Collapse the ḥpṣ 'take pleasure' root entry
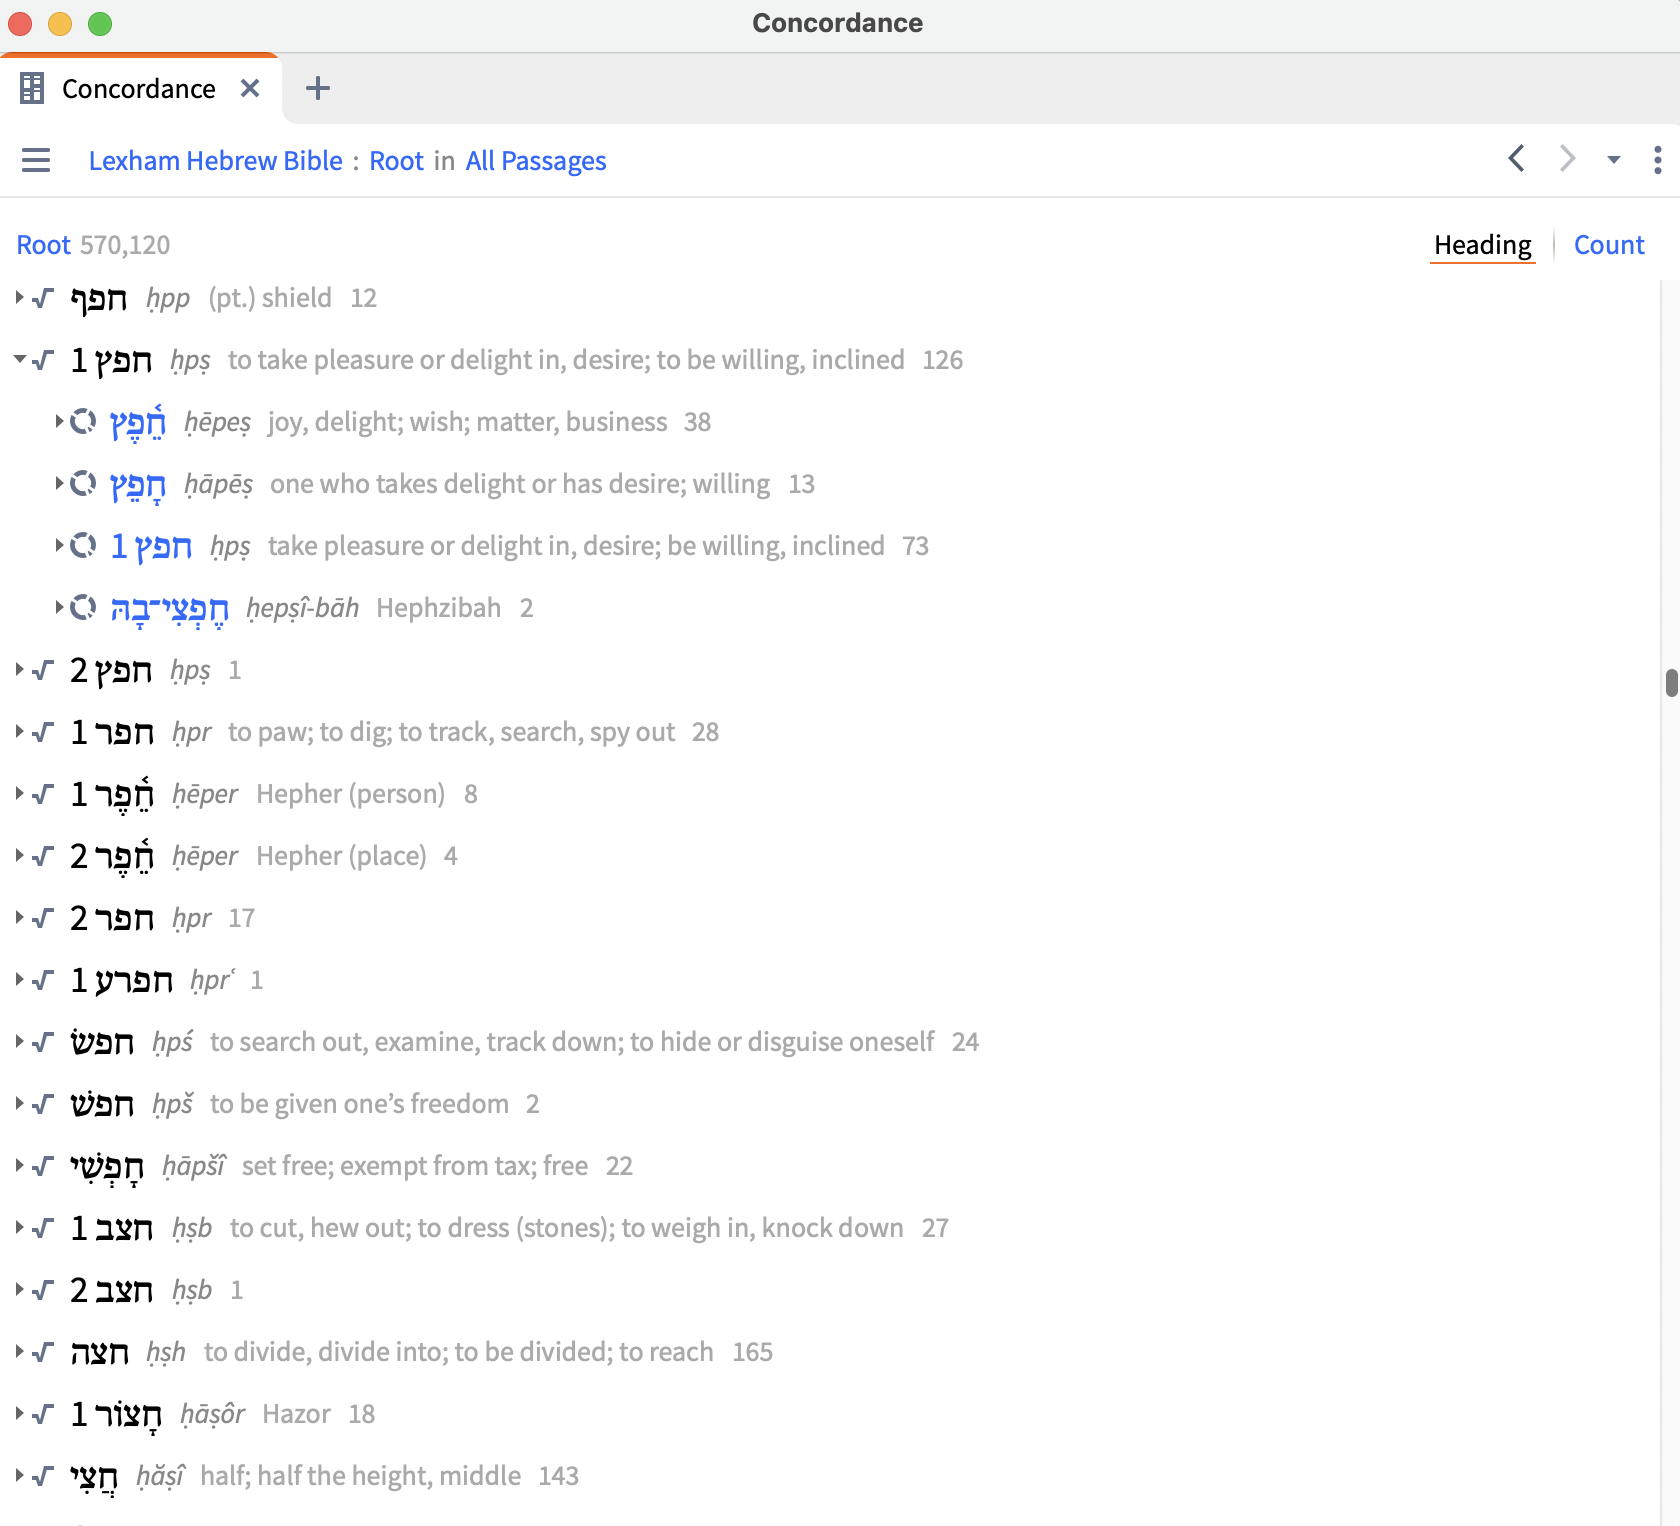 19,360
